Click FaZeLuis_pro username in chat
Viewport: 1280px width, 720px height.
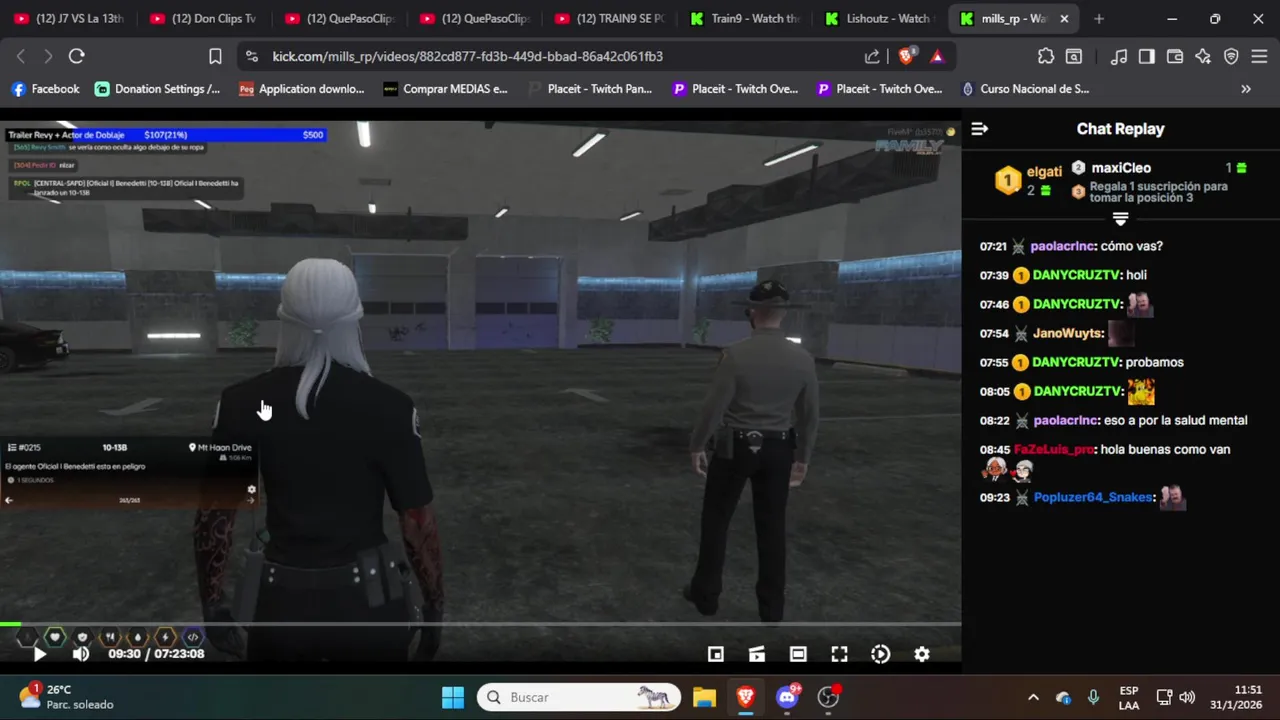[x=1054, y=449]
